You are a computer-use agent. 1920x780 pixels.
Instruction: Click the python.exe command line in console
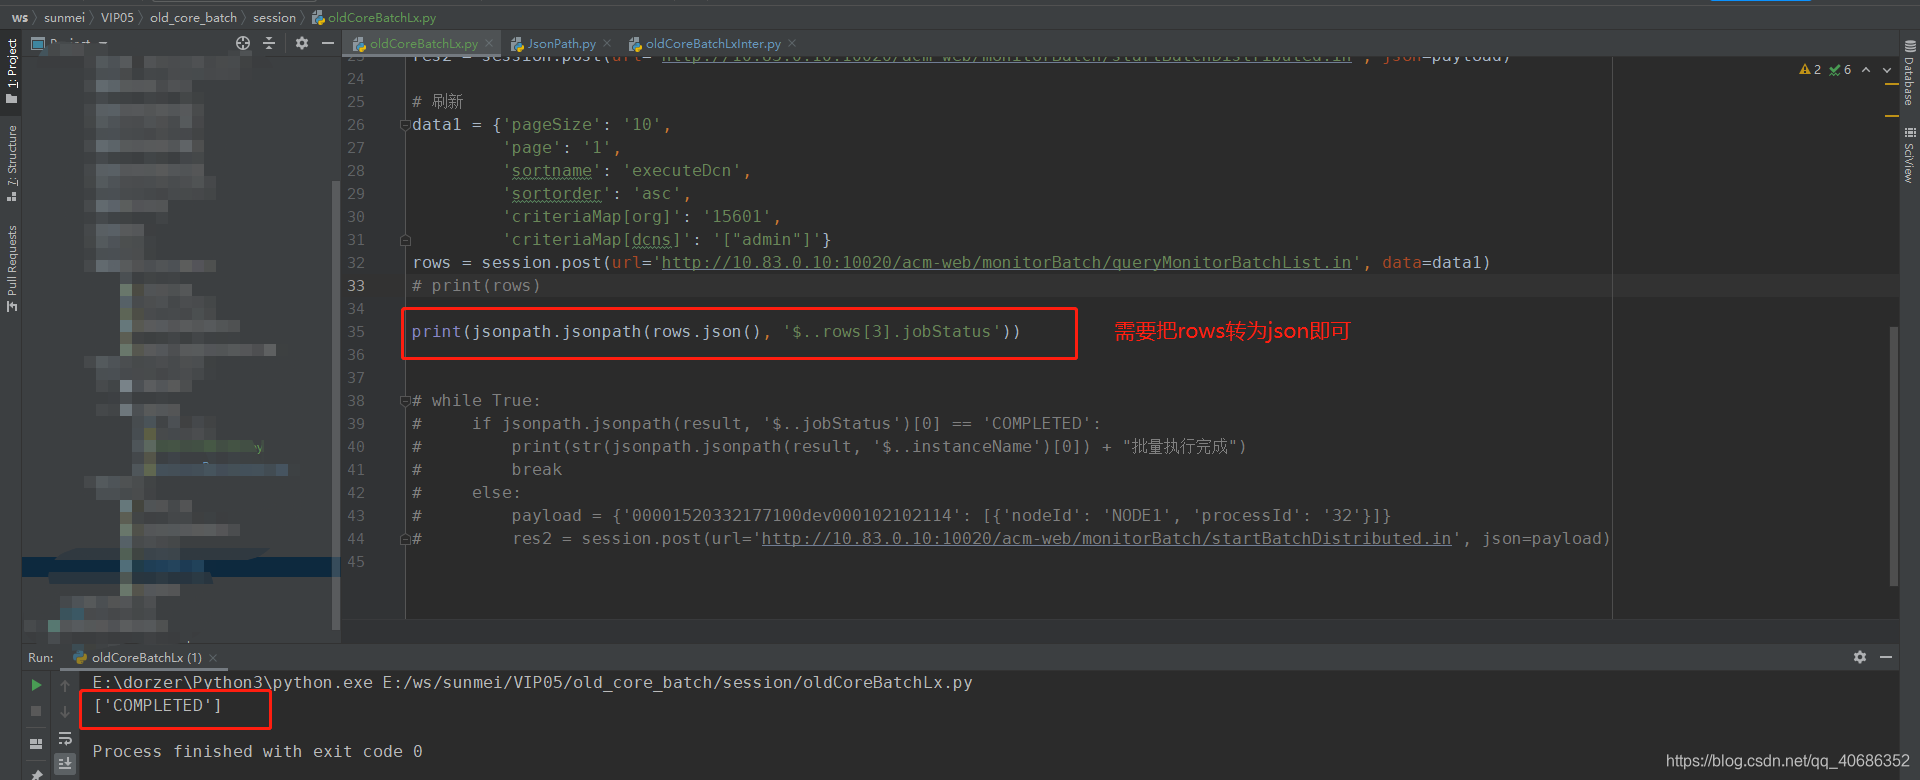coord(532,682)
